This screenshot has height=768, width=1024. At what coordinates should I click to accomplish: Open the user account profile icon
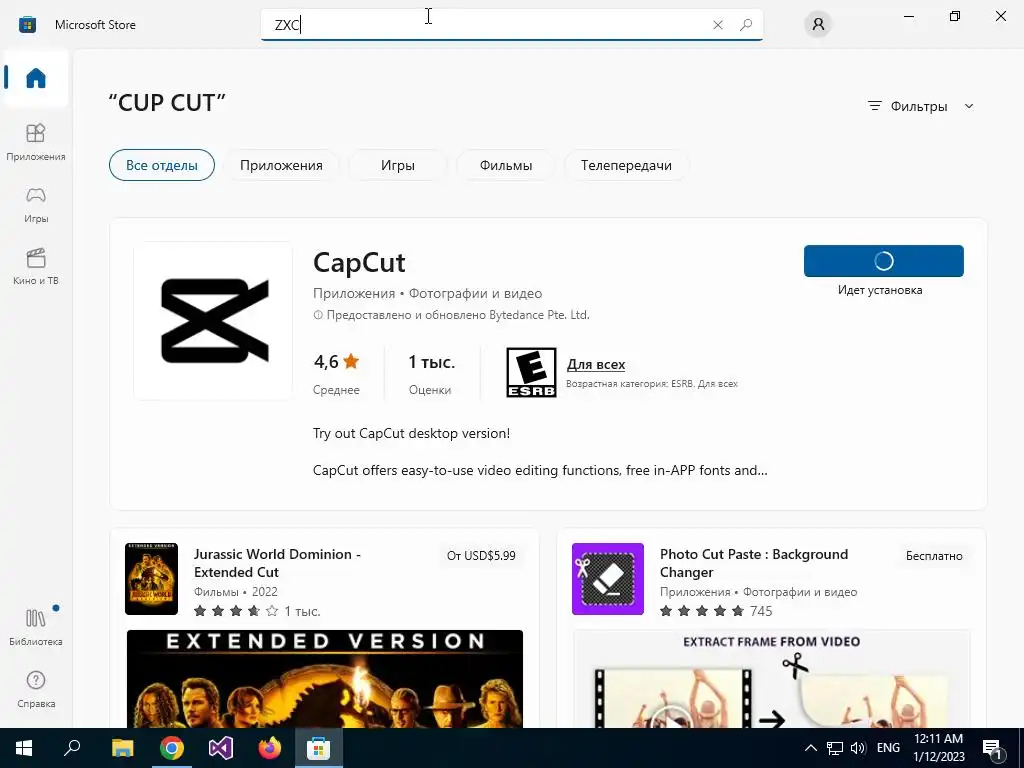(818, 25)
